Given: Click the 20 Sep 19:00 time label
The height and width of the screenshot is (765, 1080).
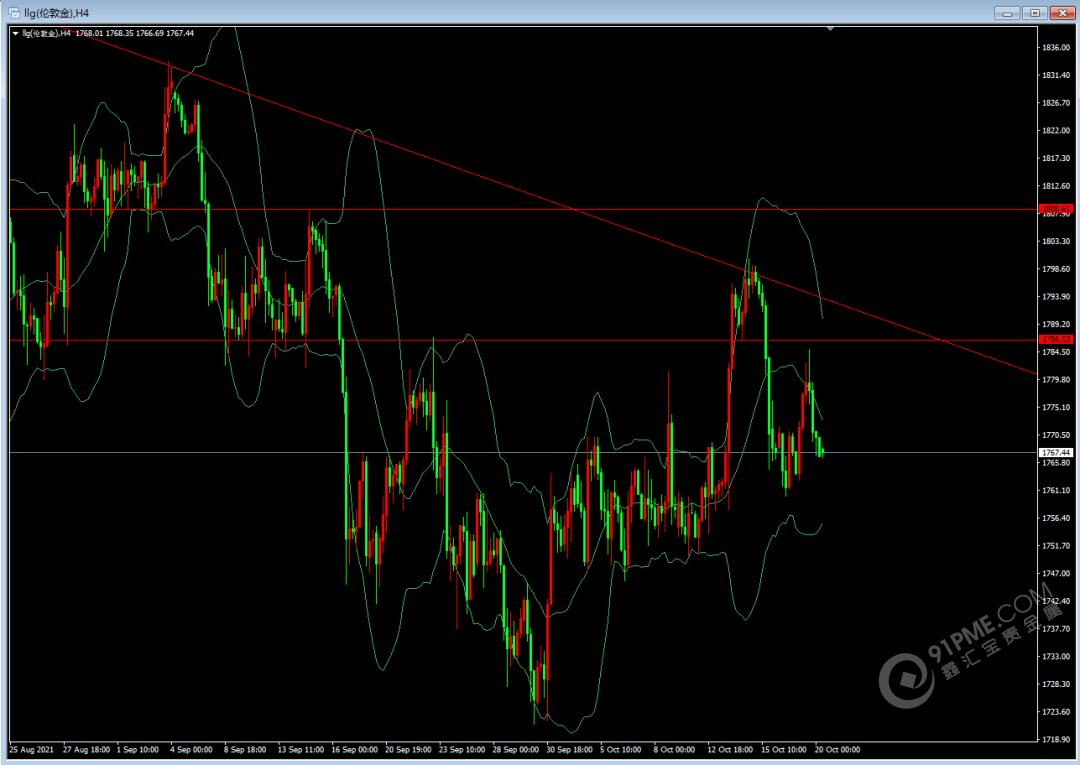Looking at the screenshot, I should (408, 749).
